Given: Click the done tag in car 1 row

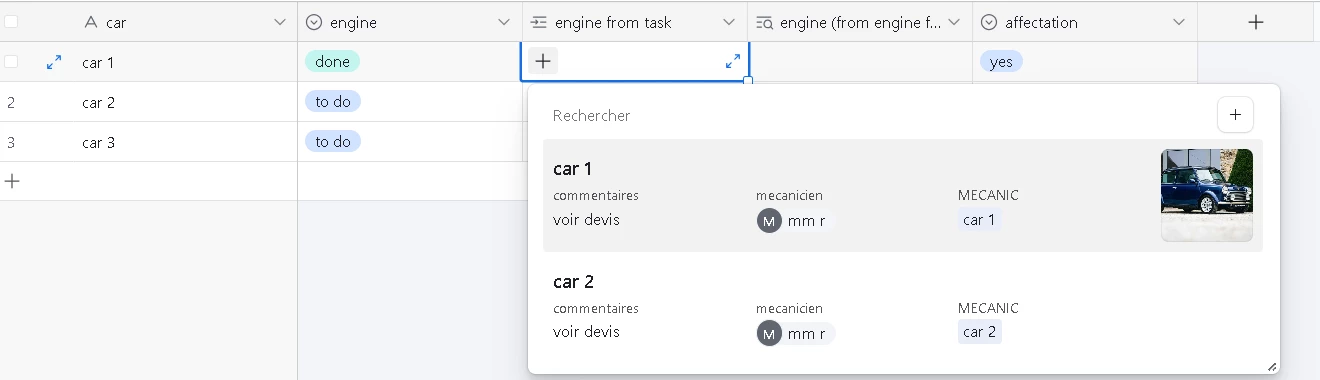Looking at the screenshot, I should click(x=332, y=62).
